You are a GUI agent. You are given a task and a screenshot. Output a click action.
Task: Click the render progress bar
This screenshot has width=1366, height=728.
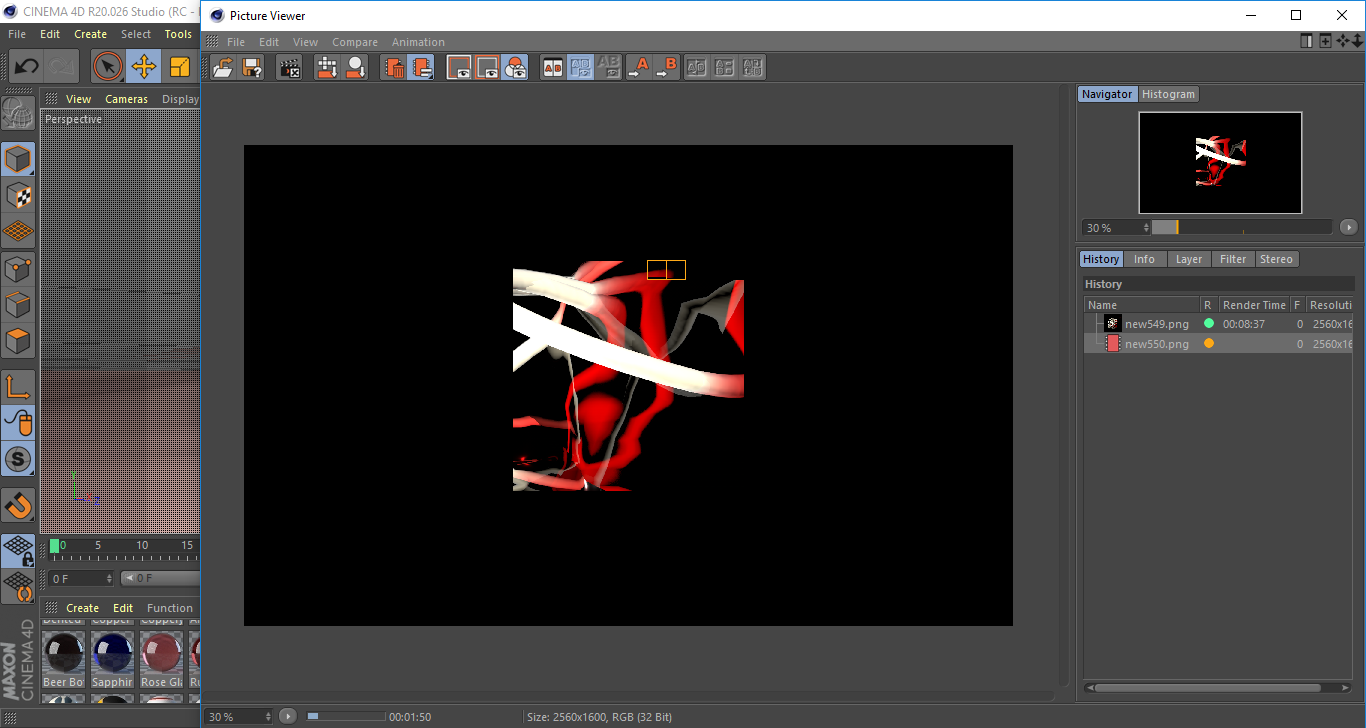(345, 717)
